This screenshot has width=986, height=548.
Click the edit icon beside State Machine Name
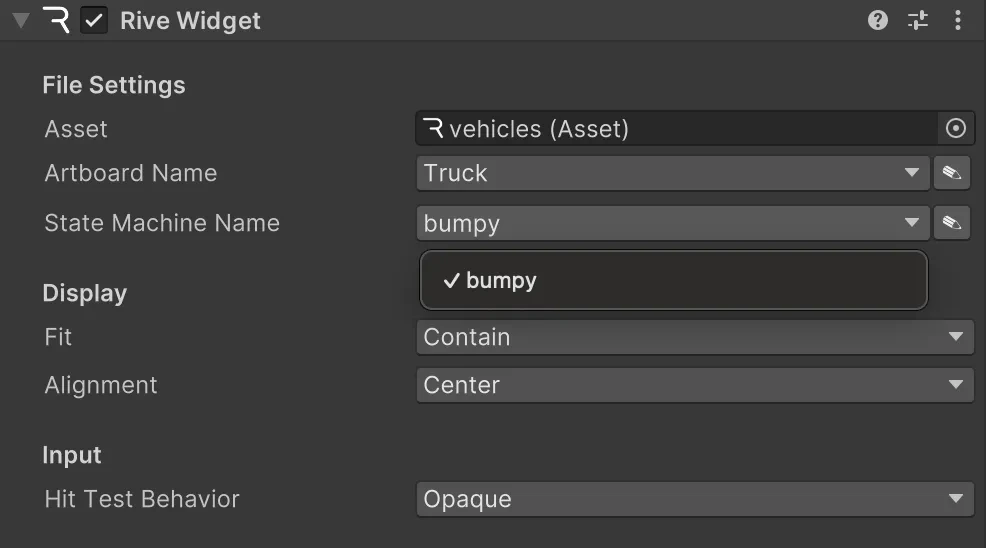click(x=952, y=223)
